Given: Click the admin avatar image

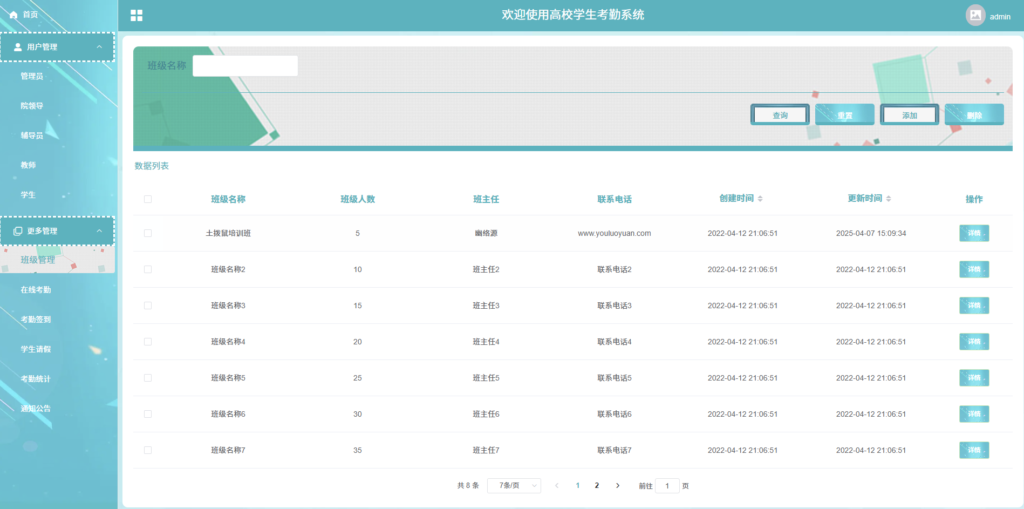Looking at the screenshot, I should pyautogui.click(x=975, y=16).
